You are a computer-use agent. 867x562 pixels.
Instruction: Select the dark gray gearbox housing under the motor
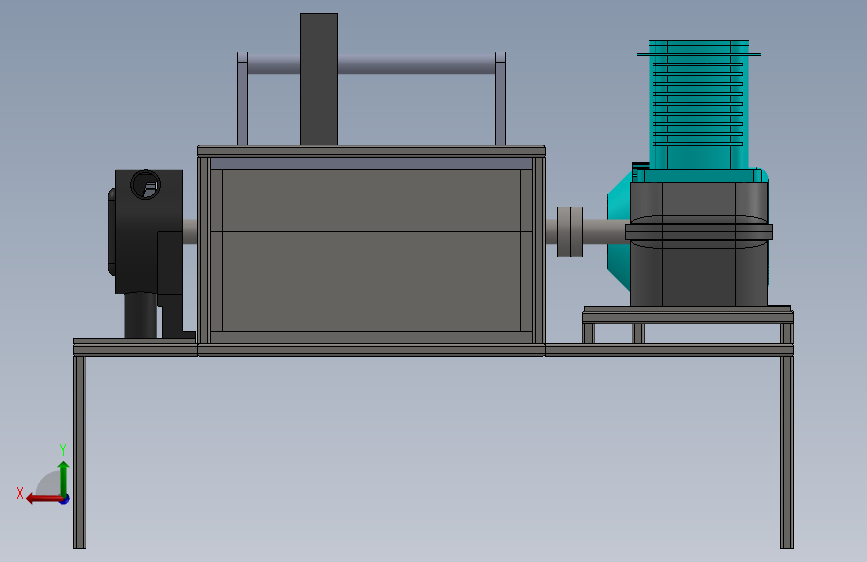pyautogui.click(x=699, y=243)
